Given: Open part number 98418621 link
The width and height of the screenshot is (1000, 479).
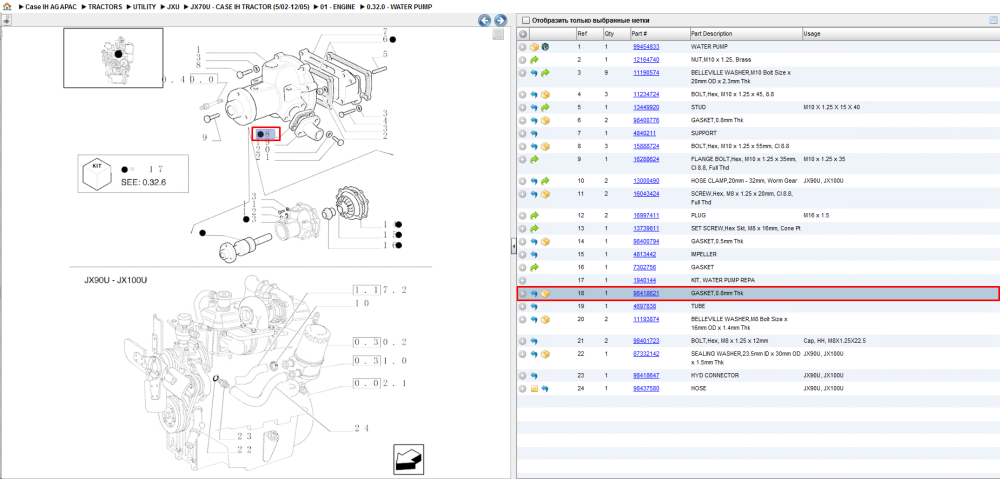Looking at the screenshot, I should 645,293.
